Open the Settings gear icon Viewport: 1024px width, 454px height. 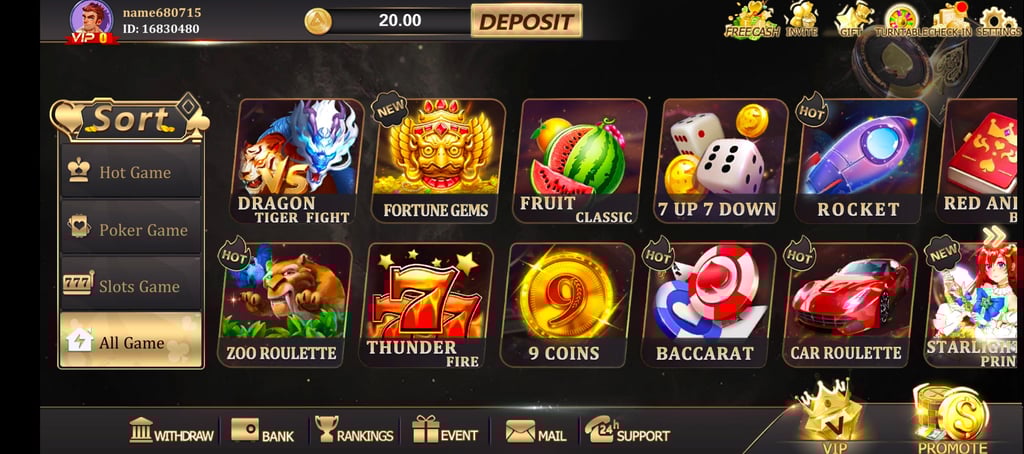click(999, 20)
